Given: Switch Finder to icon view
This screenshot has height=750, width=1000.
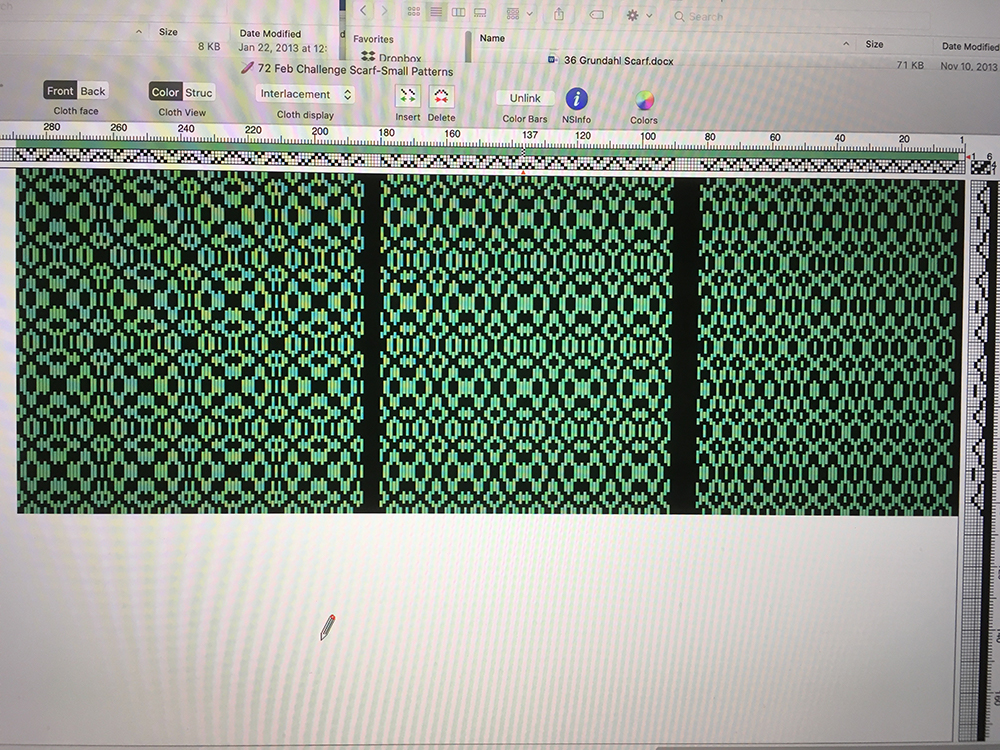Looking at the screenshot, I should (413, 13).
